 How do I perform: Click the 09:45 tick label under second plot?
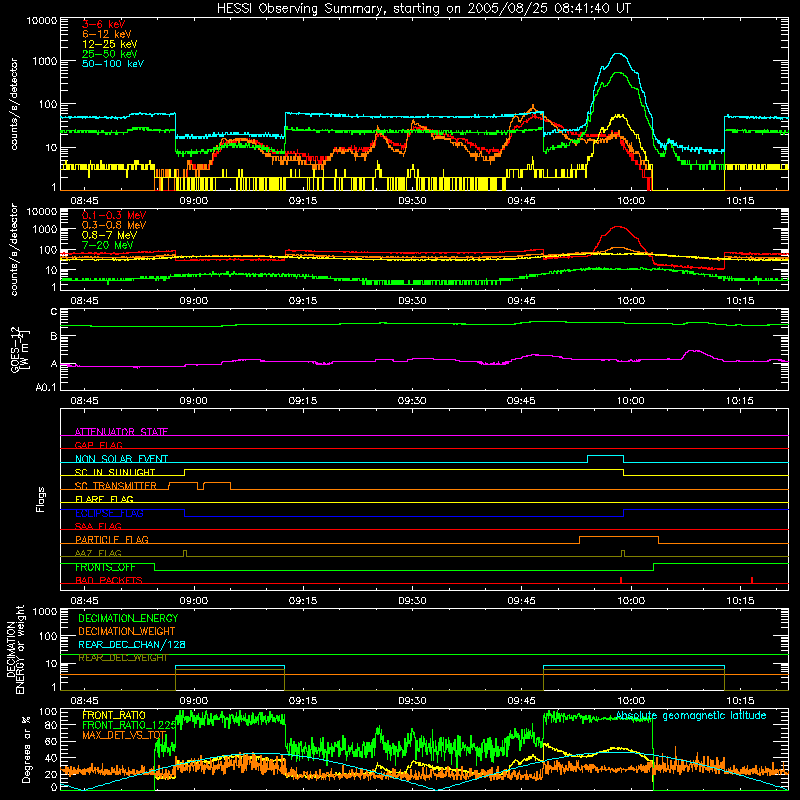coord(521,301)
